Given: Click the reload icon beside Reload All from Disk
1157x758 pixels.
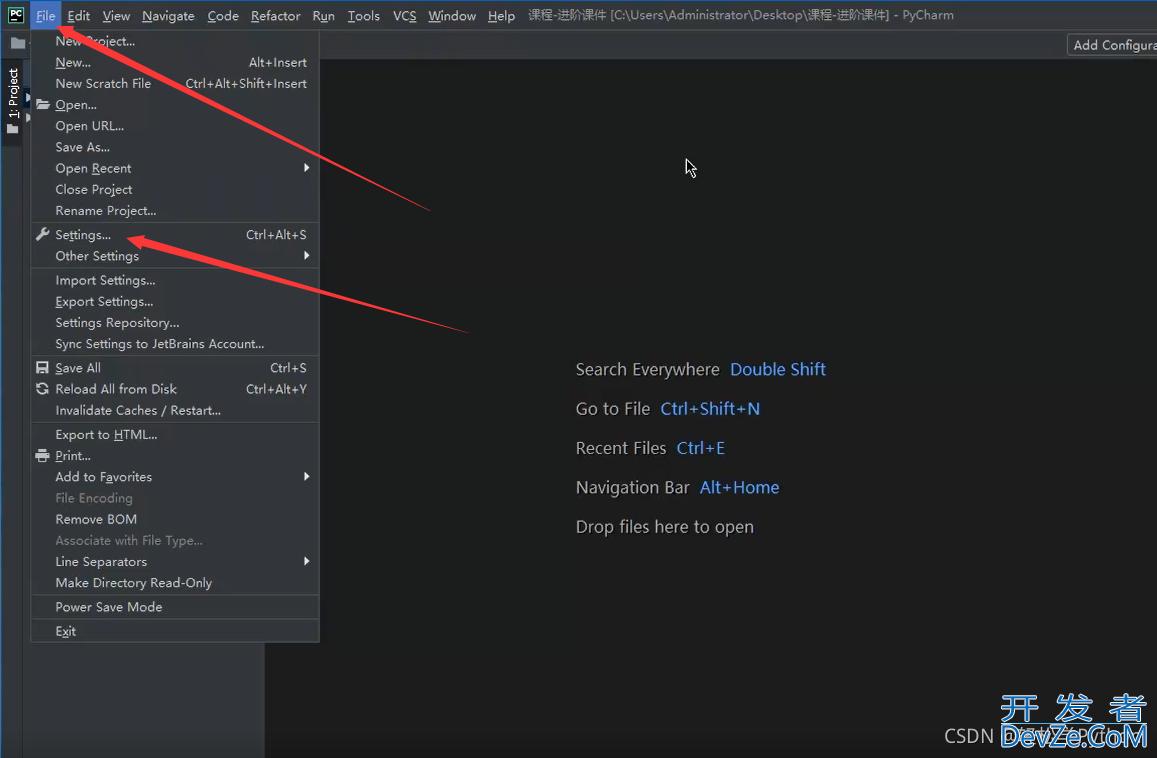Looking at the screenshot, I should (x=43, y=389).
